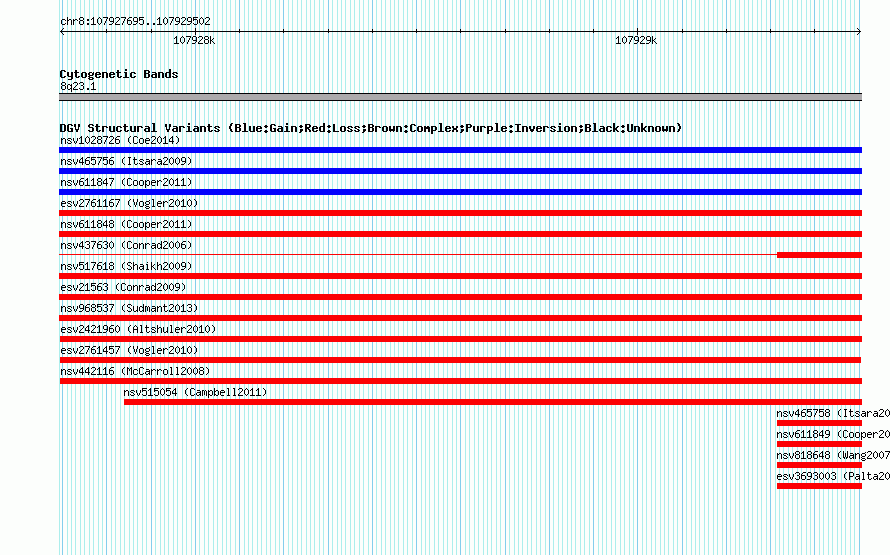Image resolution: width=890 pixels, height=555 pixels.
Task: Click the blue bar under nsv465756
Action: [x=460, y=171]
